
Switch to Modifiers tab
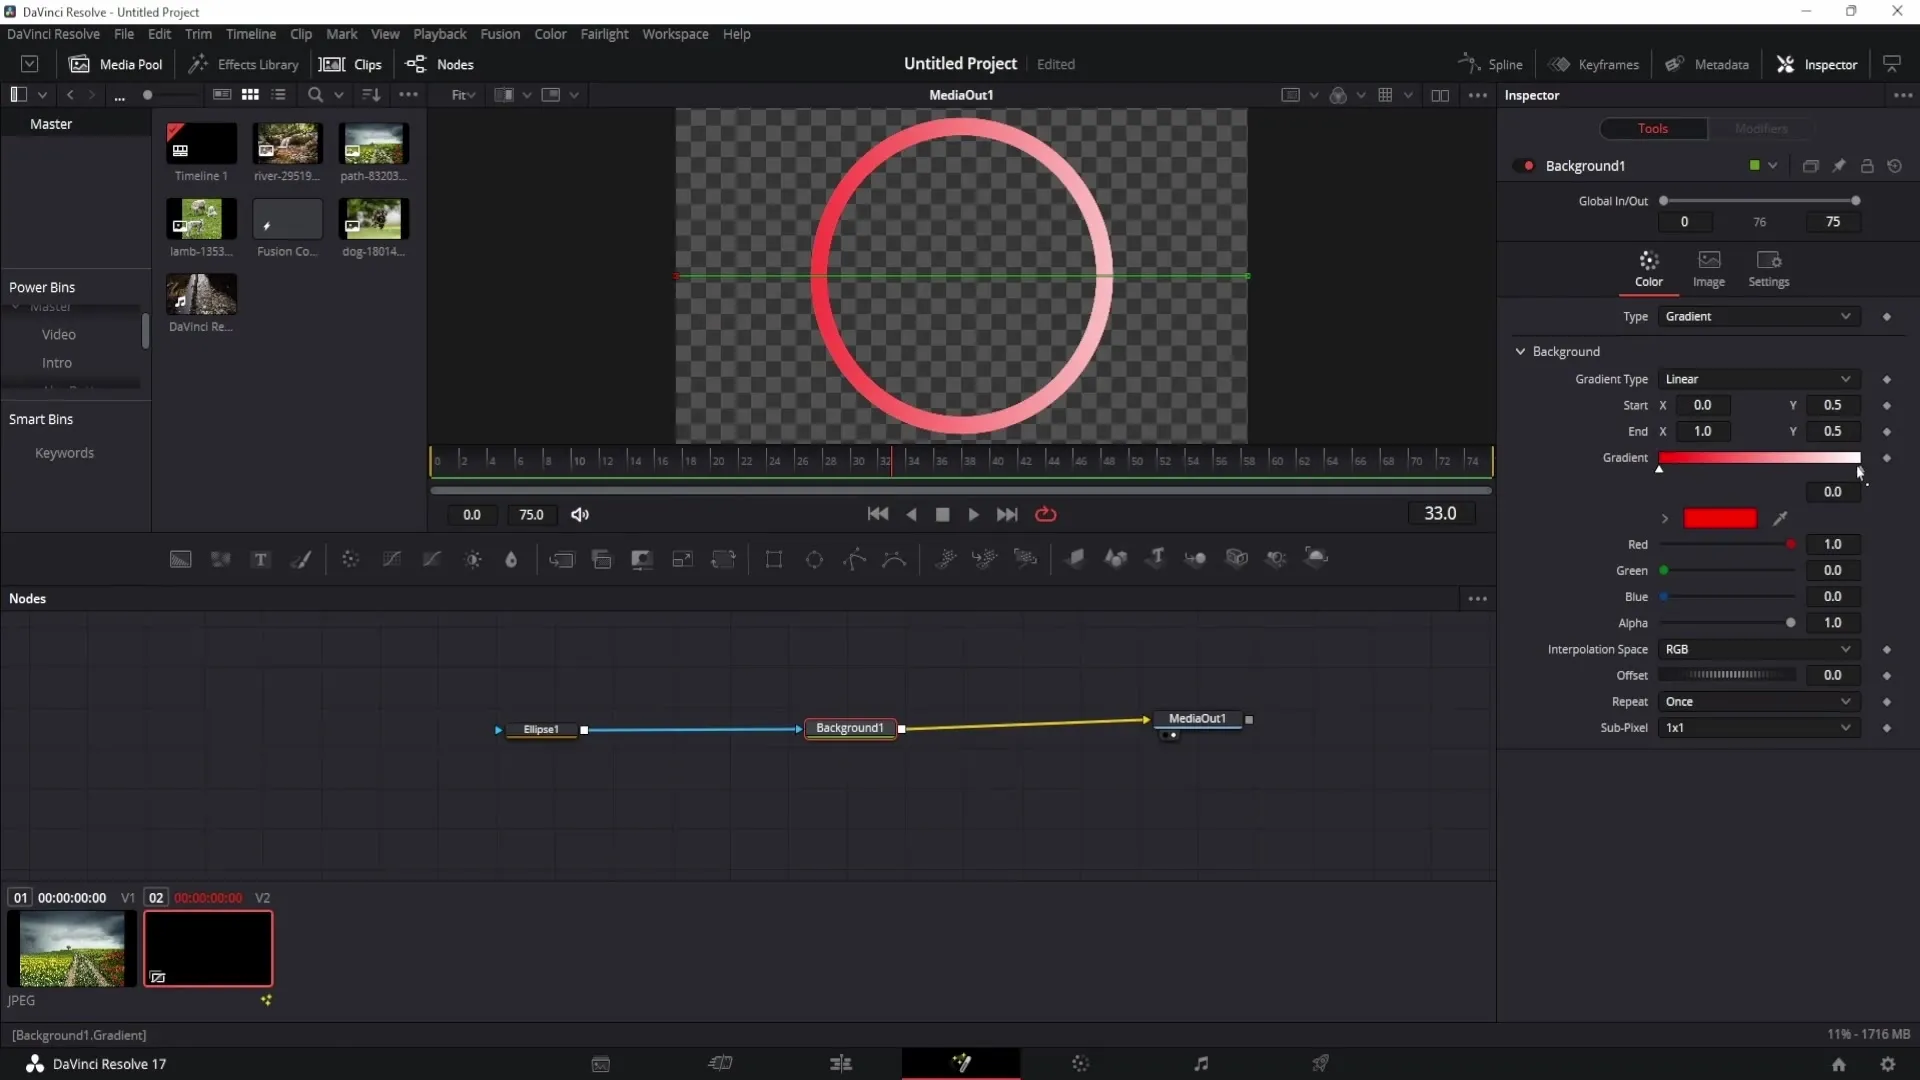1761,129
